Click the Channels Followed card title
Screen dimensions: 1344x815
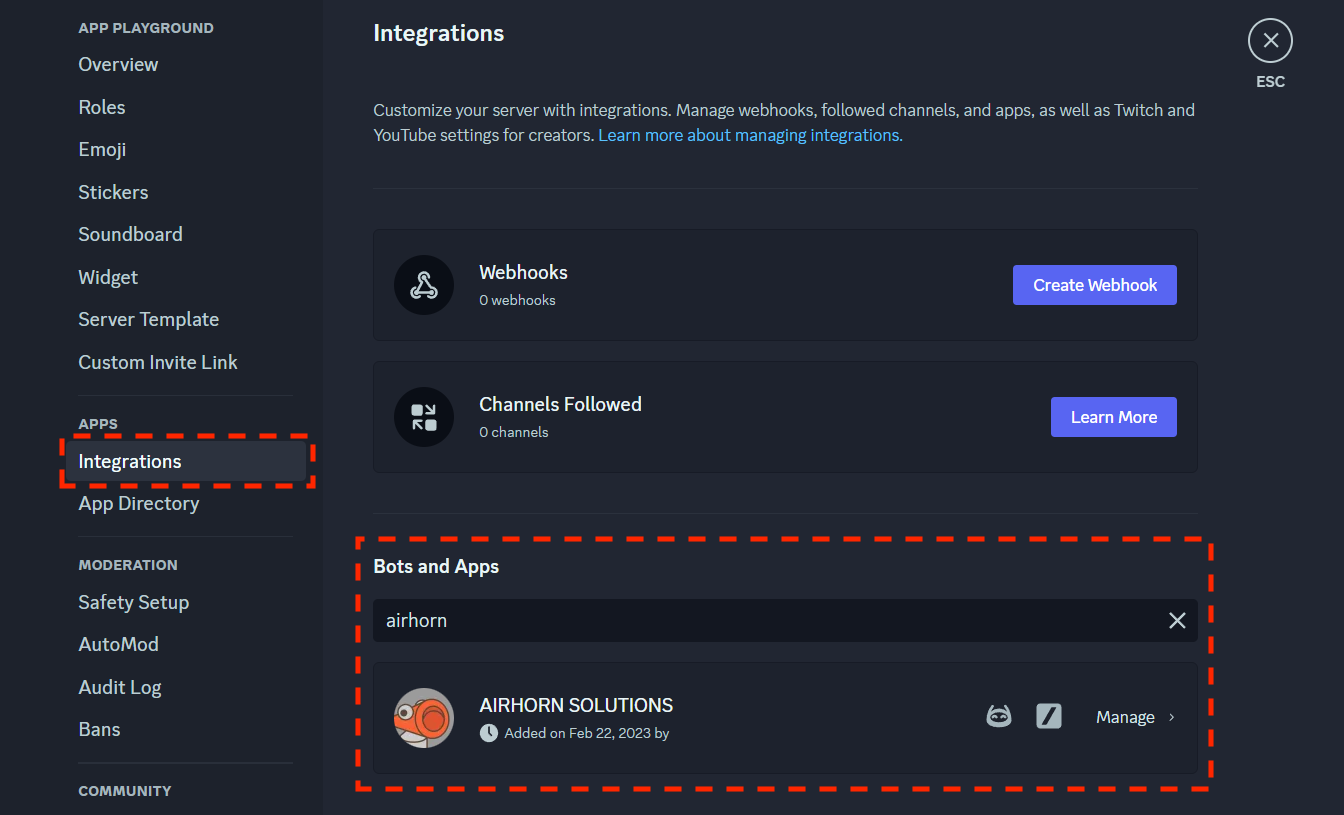click(x=560, y=404)
